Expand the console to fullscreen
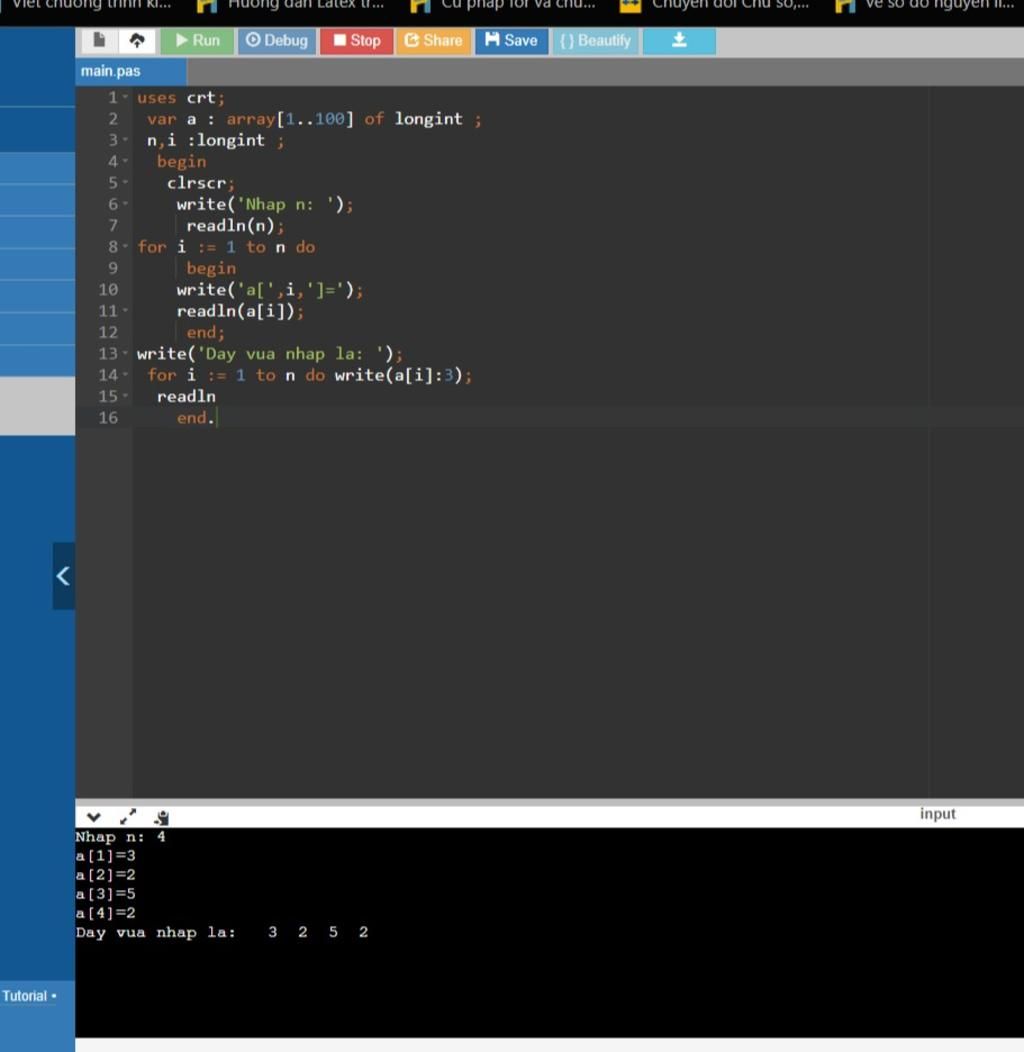The height and width of the screenshot is (1052, 1024). (127, 817)
